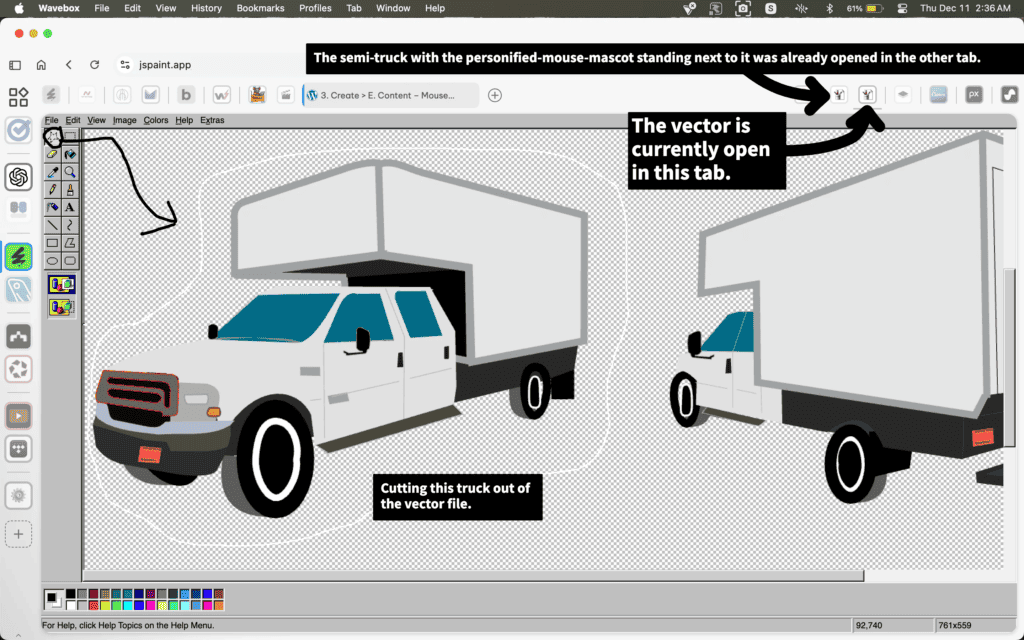Viewport: 1024px width, 640px height.
Task: Enable the opaque selection mode option
Action: point(61,285)
